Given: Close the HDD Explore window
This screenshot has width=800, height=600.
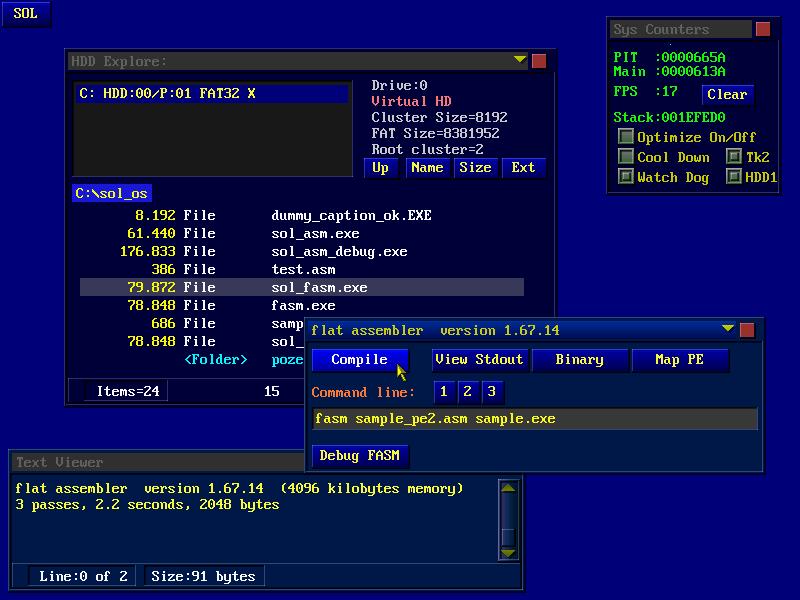Looking at the screenshot, I should pos(539,61).
